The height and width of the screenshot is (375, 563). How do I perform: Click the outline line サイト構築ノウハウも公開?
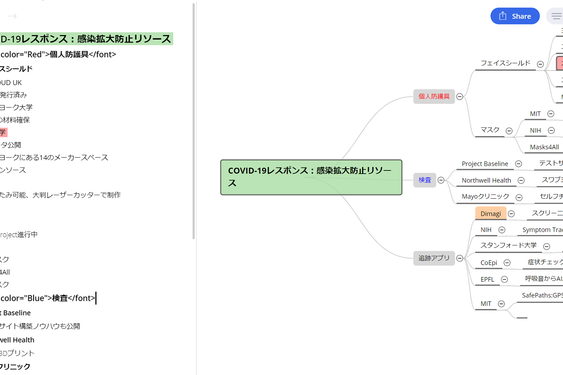pos(40,326)
